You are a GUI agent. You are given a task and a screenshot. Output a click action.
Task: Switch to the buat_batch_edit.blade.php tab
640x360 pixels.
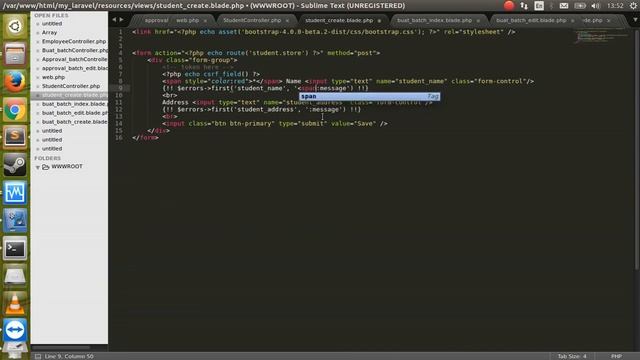(x=531, y=20)
